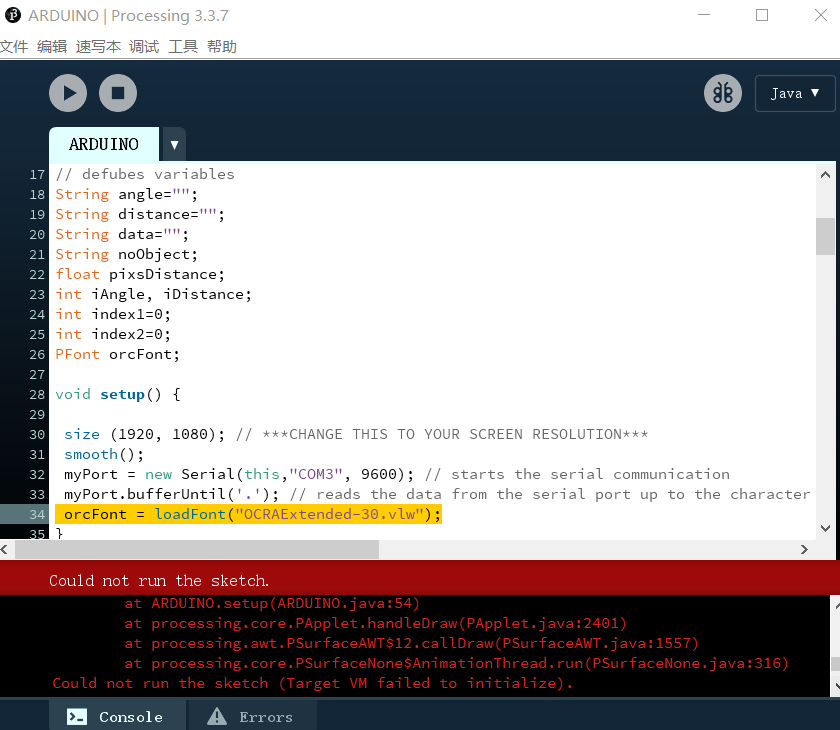Click the "COM3" string in line 32

coord(316,475)
